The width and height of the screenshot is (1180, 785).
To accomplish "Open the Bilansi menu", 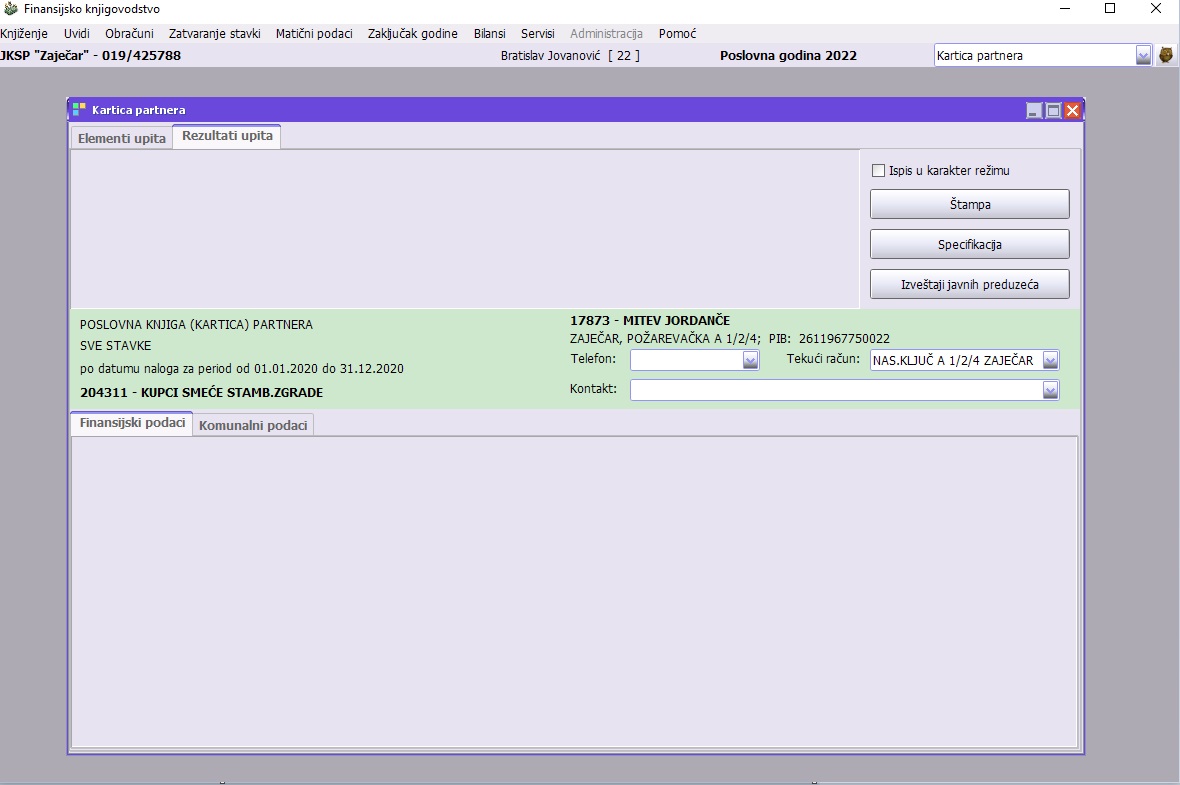I will click(489, 33).
